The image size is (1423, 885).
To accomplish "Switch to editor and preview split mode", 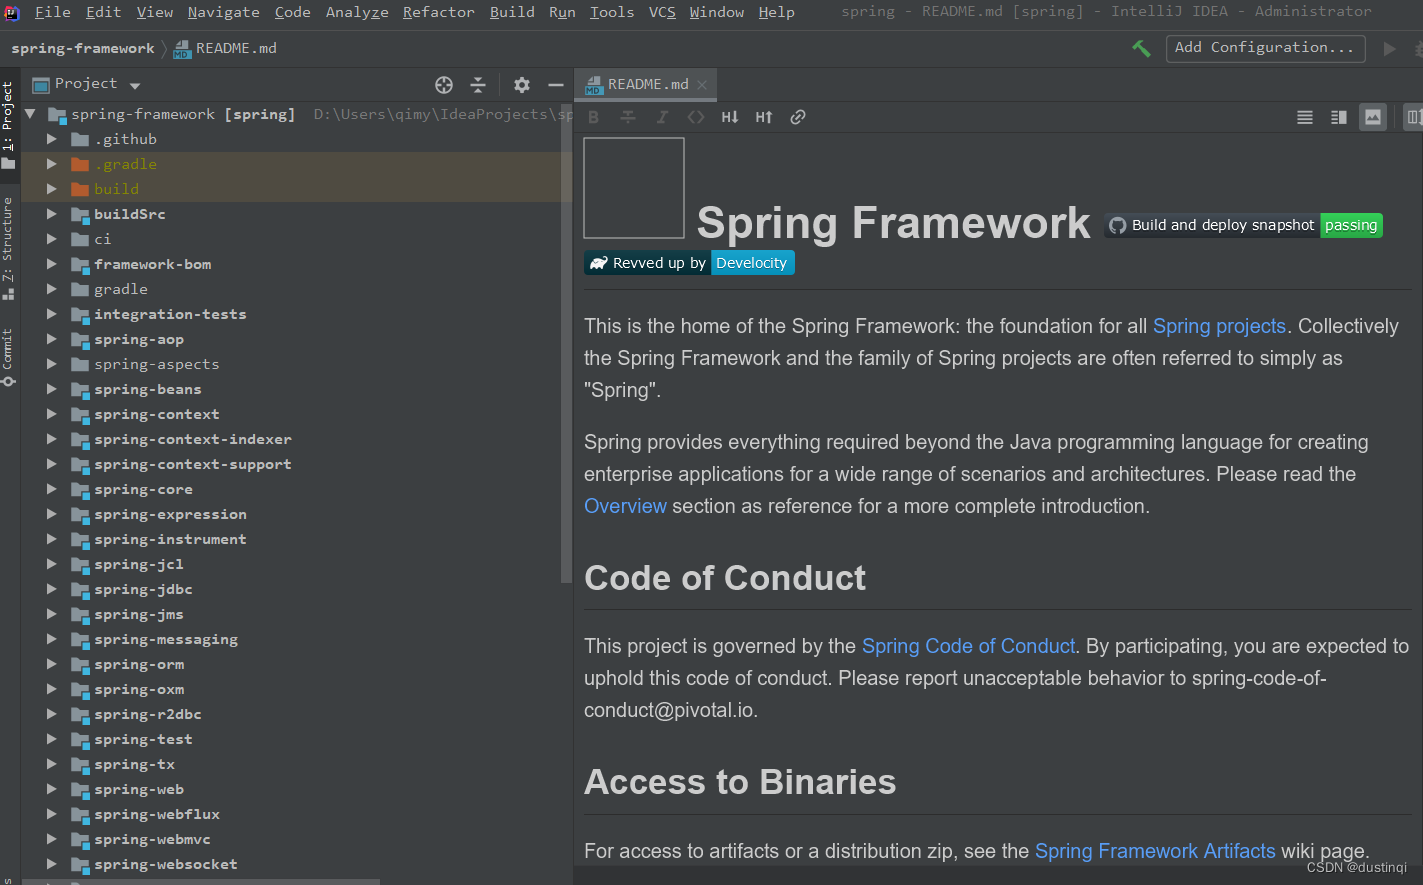I will point(1339,117).
